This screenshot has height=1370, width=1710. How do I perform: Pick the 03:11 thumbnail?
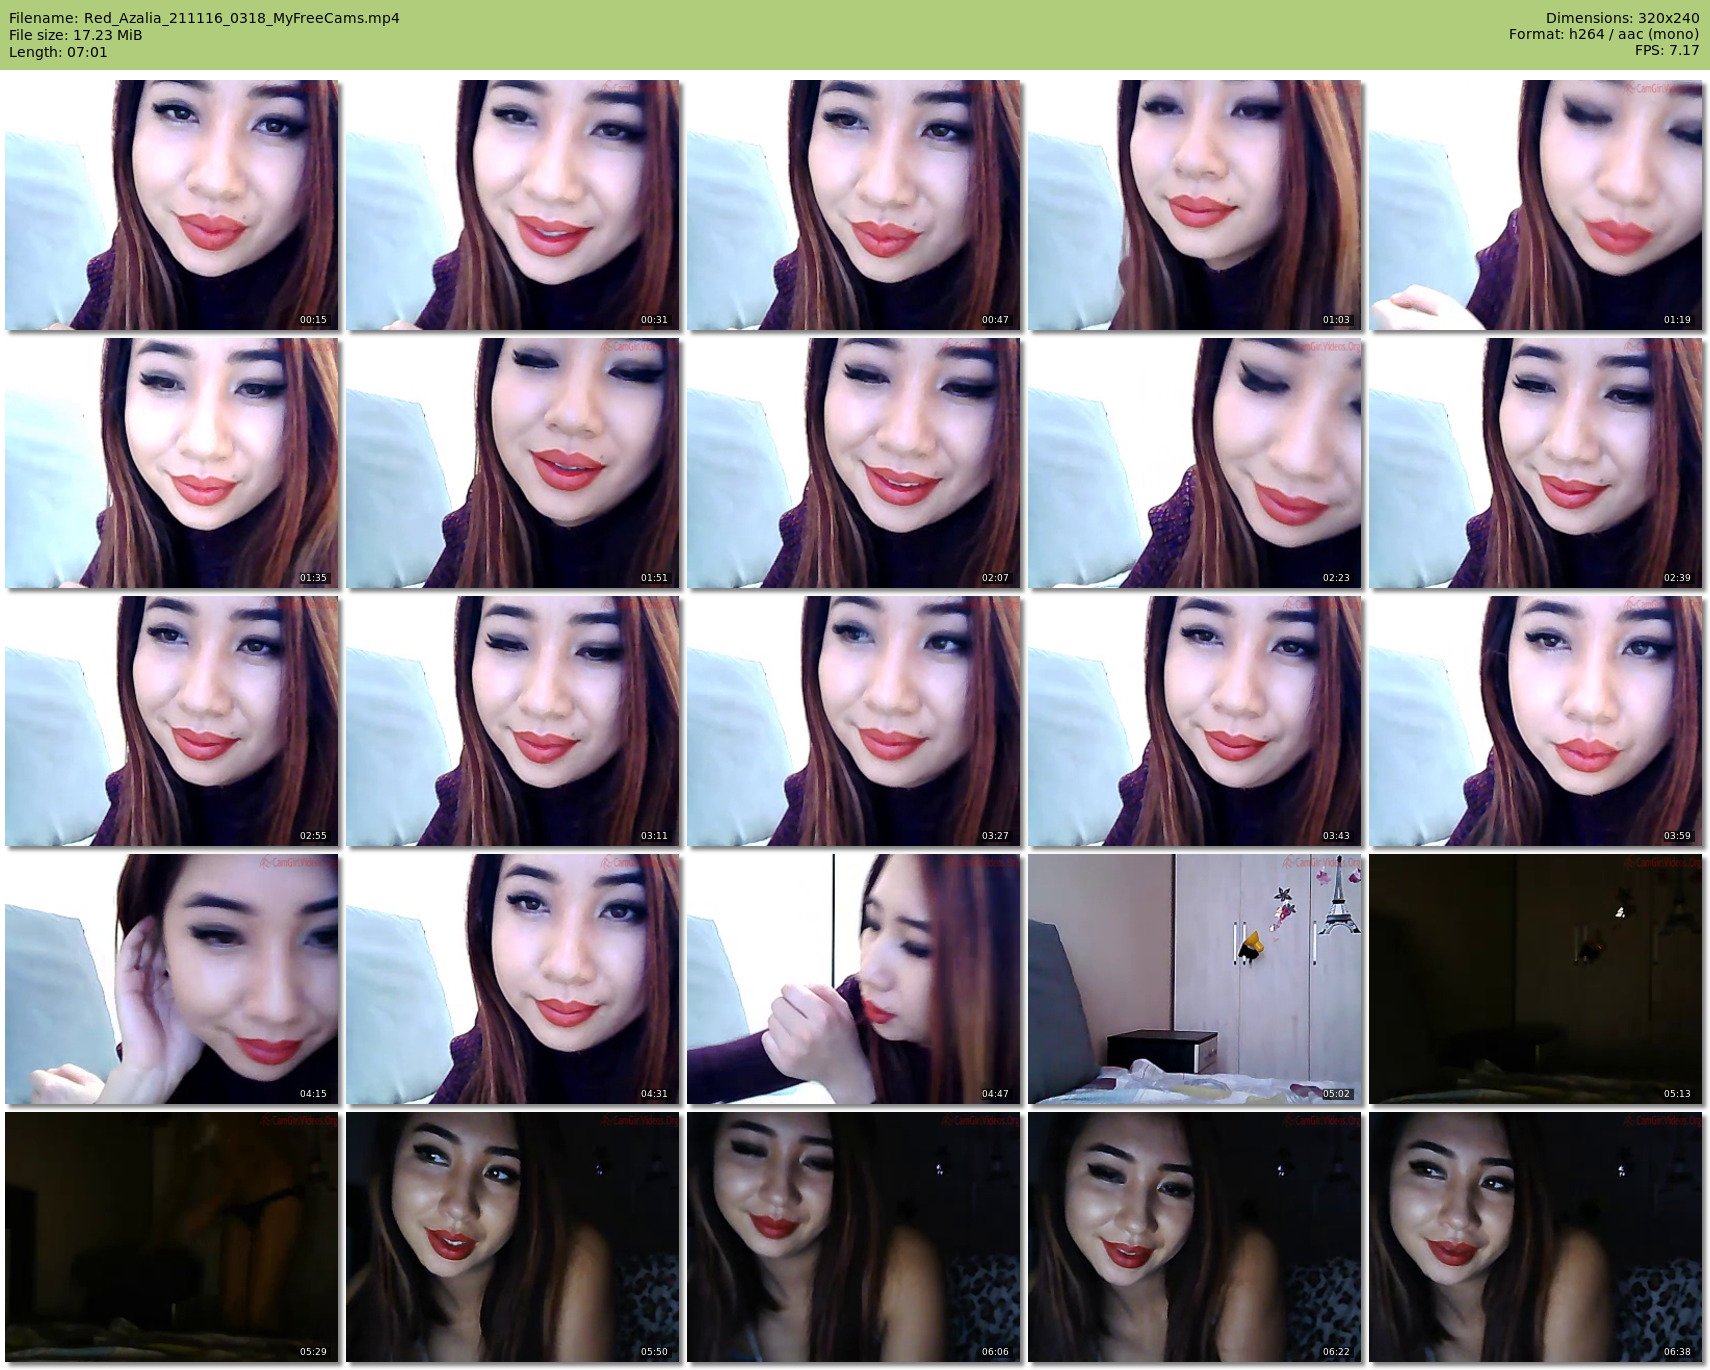tap(513, 721)
